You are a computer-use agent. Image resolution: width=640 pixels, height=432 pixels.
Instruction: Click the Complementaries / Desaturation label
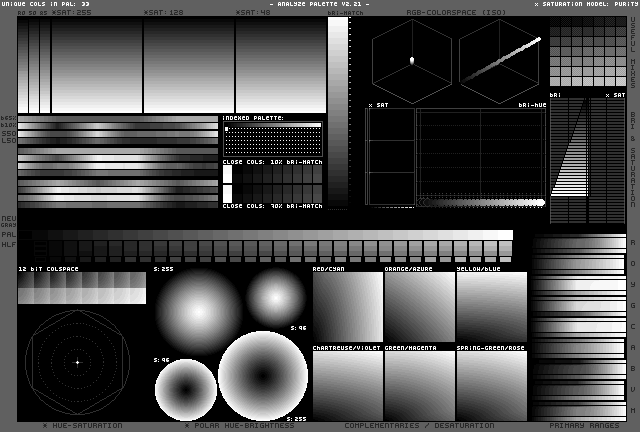[x=419, y=426]
